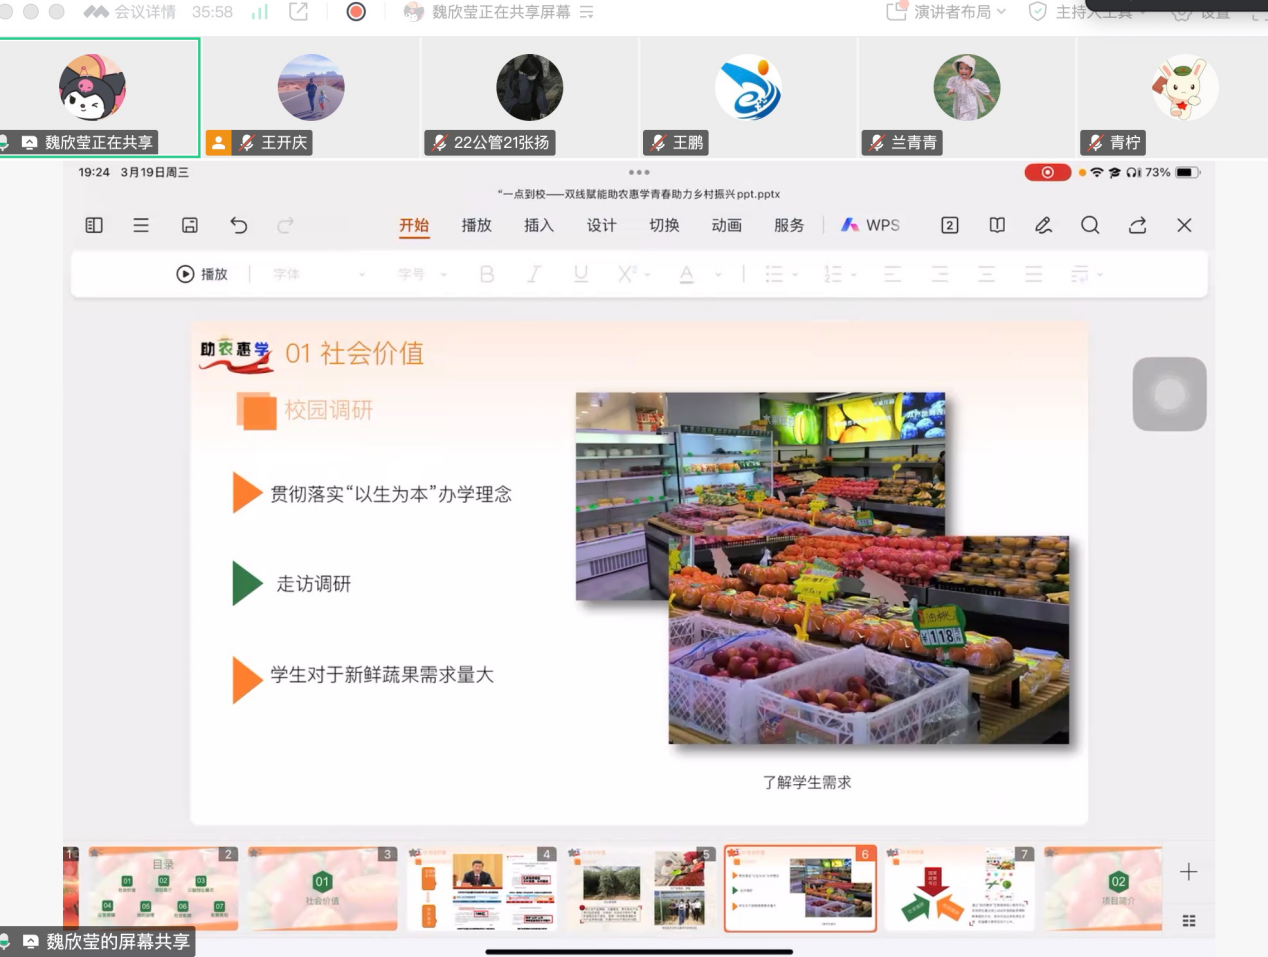Select slide 7 thumbnail in filmstrip
The height and width of the screenshot is (957, 1268).
(x=959, y=889)
